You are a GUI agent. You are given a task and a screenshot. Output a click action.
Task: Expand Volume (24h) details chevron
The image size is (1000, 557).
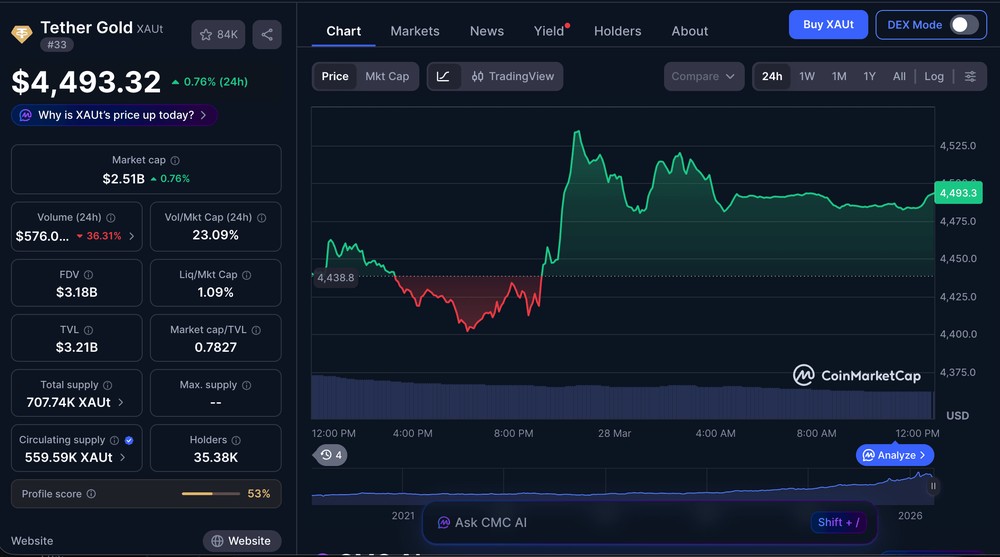tap(131, 236)
